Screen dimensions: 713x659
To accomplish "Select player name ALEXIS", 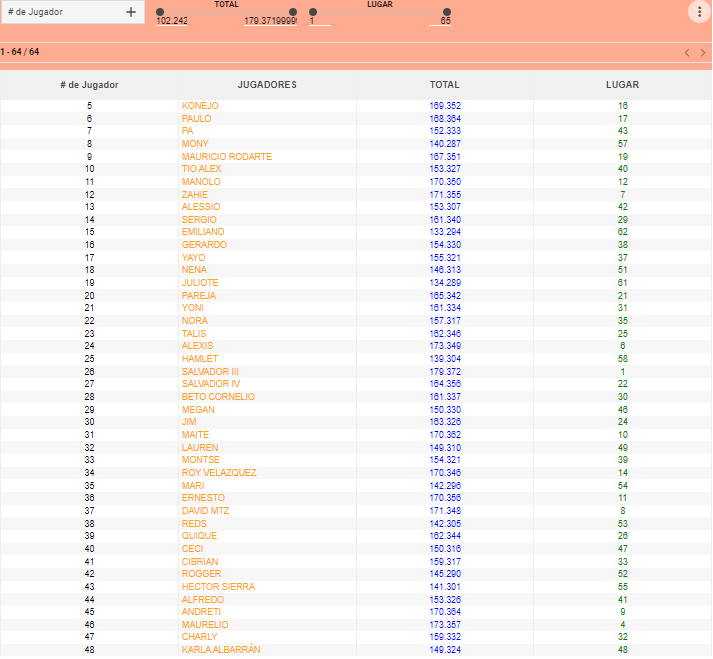I will click(x=197, y=346).
